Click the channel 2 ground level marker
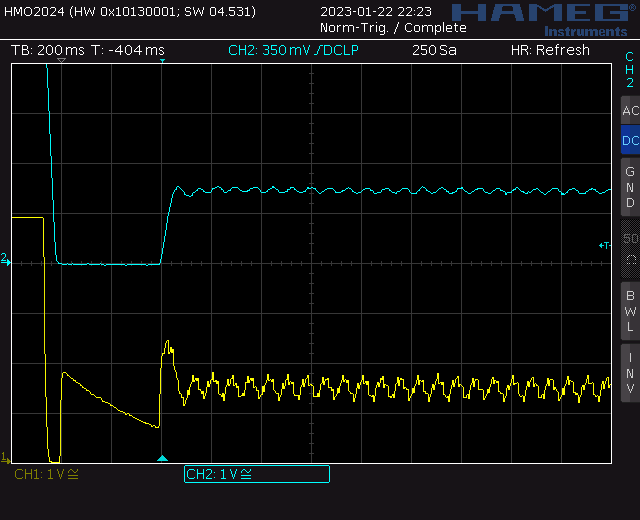 tap(5, 260)
